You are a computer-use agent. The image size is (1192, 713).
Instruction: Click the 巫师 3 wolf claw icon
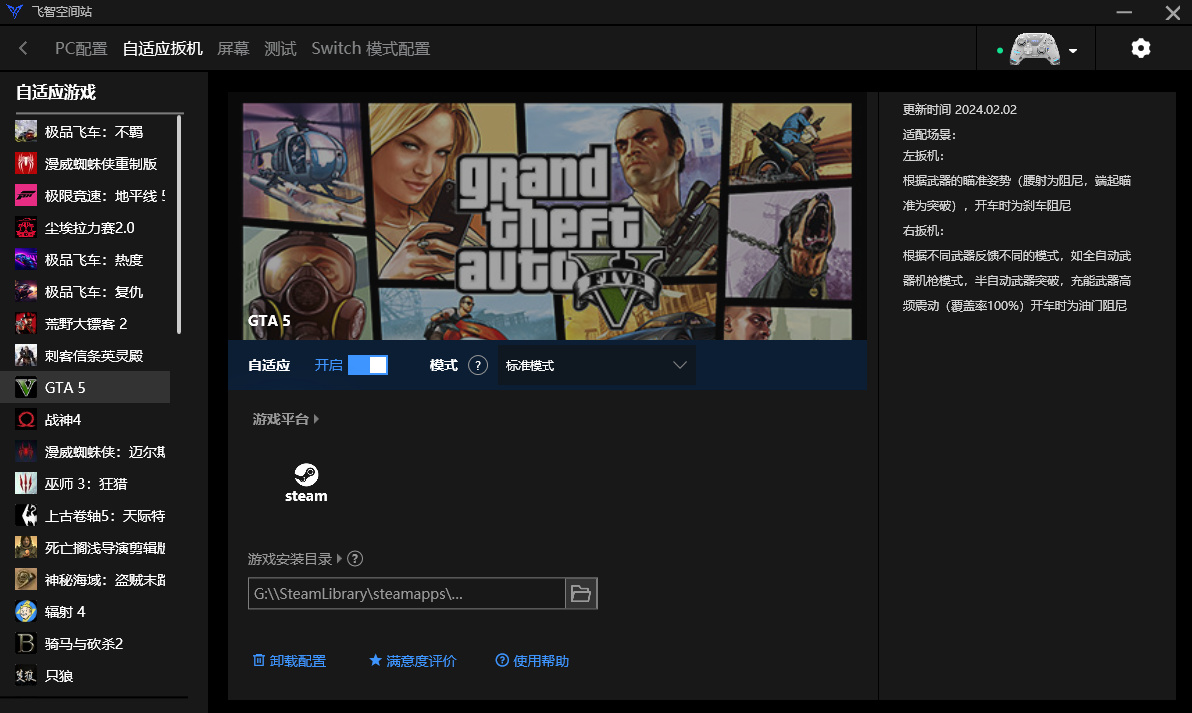pos(26,483)
